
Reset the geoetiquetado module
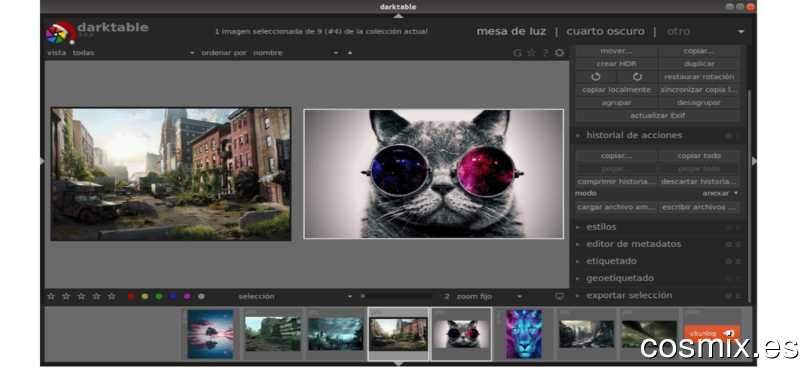[729, 279]
